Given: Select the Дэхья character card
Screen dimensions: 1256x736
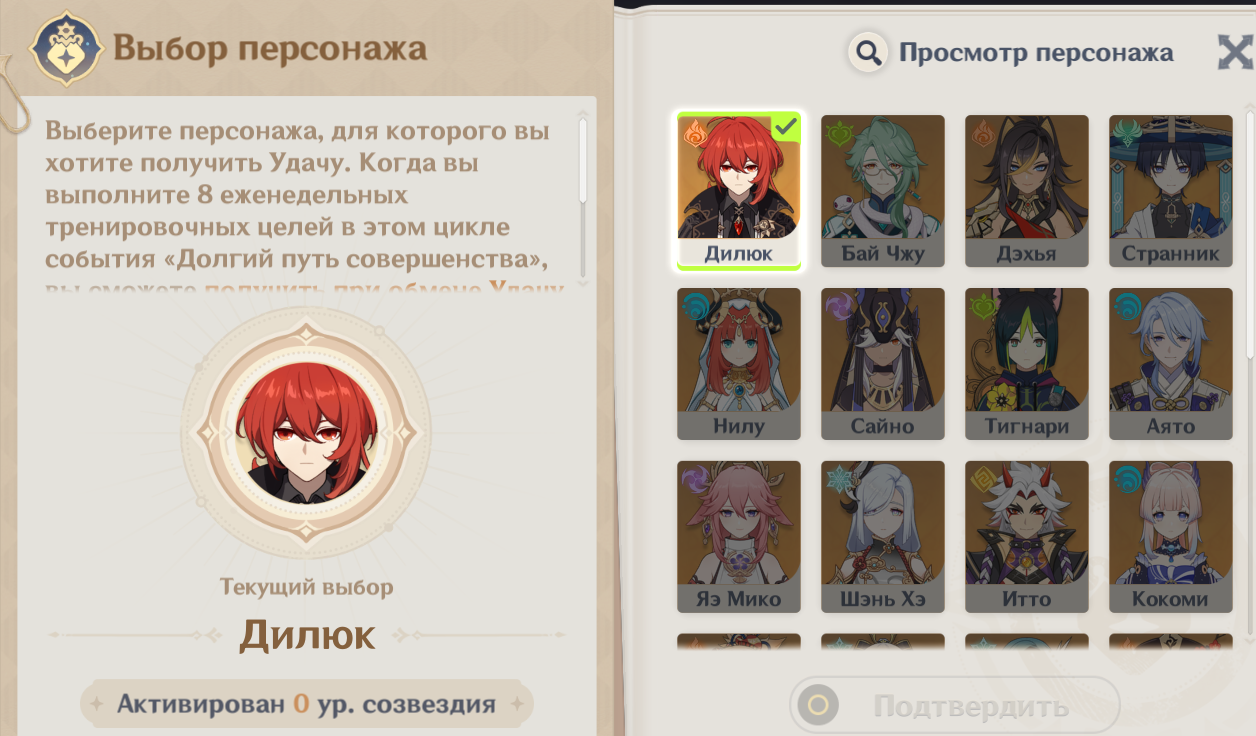Looking at the screenshot, I should click(1027, 191).
